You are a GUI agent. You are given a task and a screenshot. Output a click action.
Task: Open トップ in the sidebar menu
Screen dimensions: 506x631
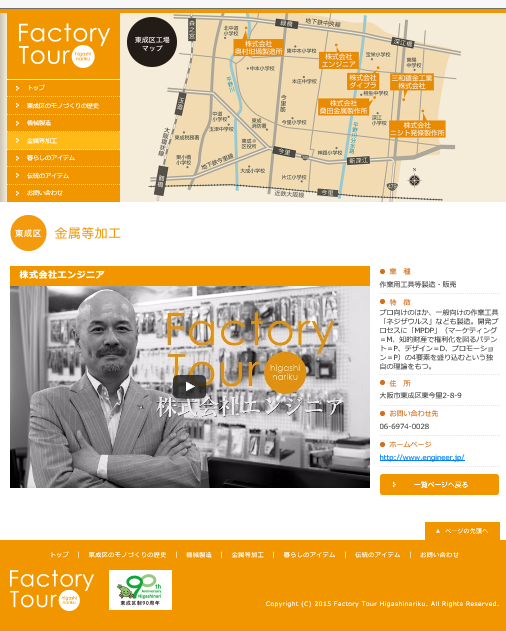tap(63, 88)
